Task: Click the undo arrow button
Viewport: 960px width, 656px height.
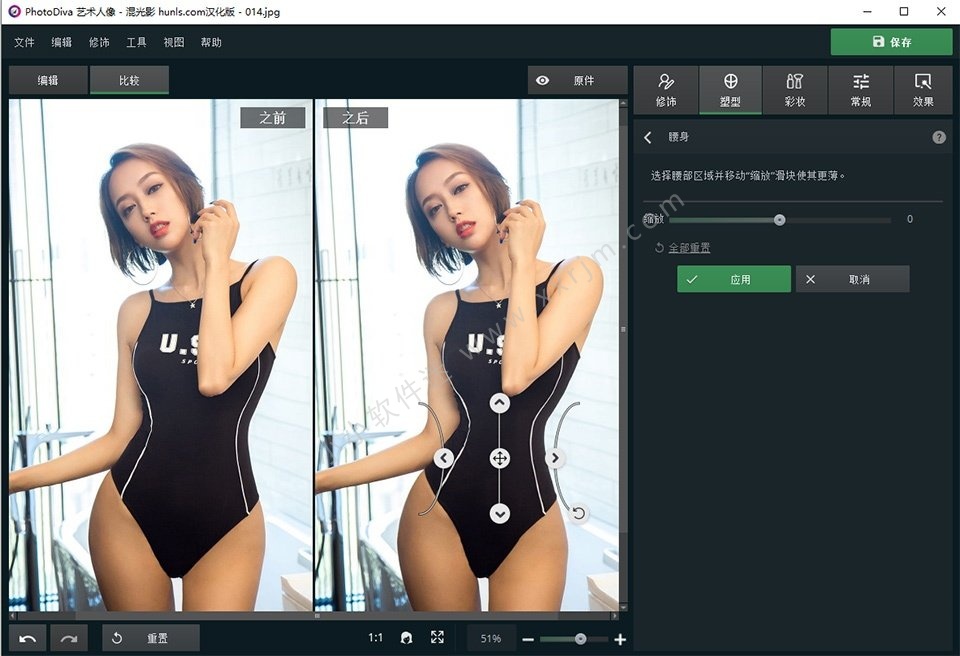Action: pos(28,638)
